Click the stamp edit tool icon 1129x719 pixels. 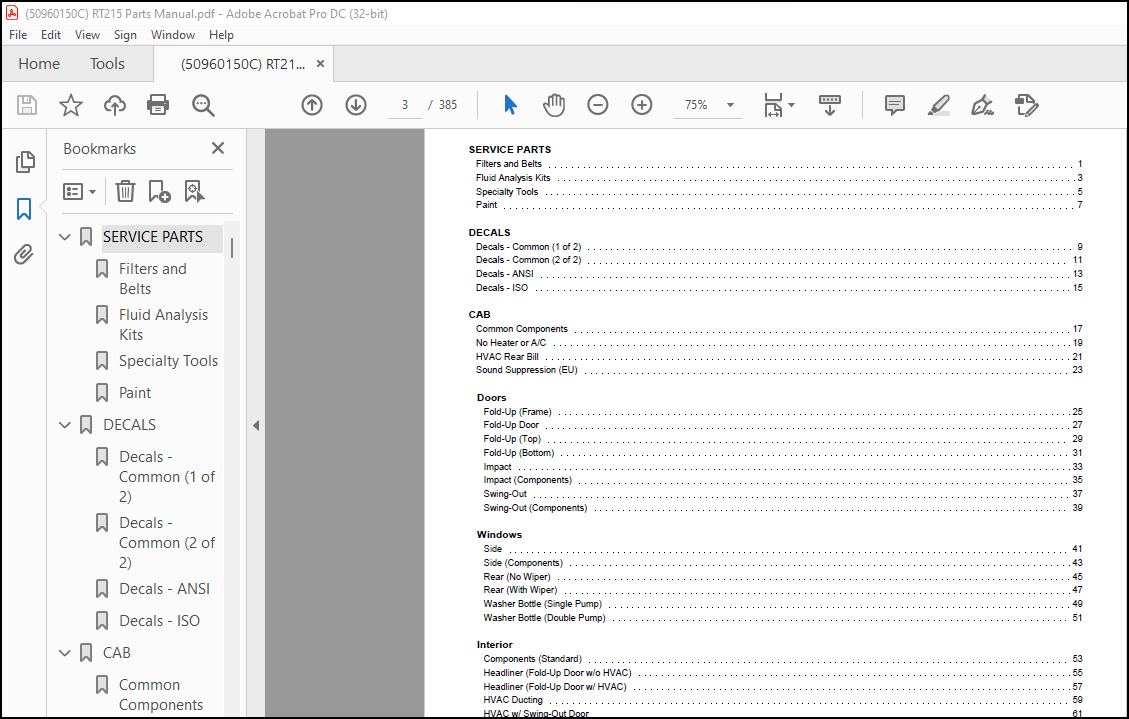(x=1026, y=105)
